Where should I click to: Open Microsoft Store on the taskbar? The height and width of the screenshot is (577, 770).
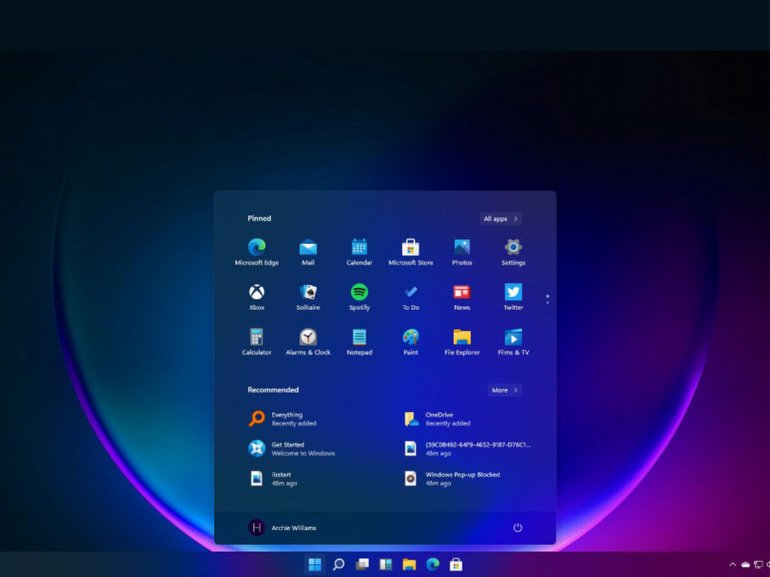point(456,564)
